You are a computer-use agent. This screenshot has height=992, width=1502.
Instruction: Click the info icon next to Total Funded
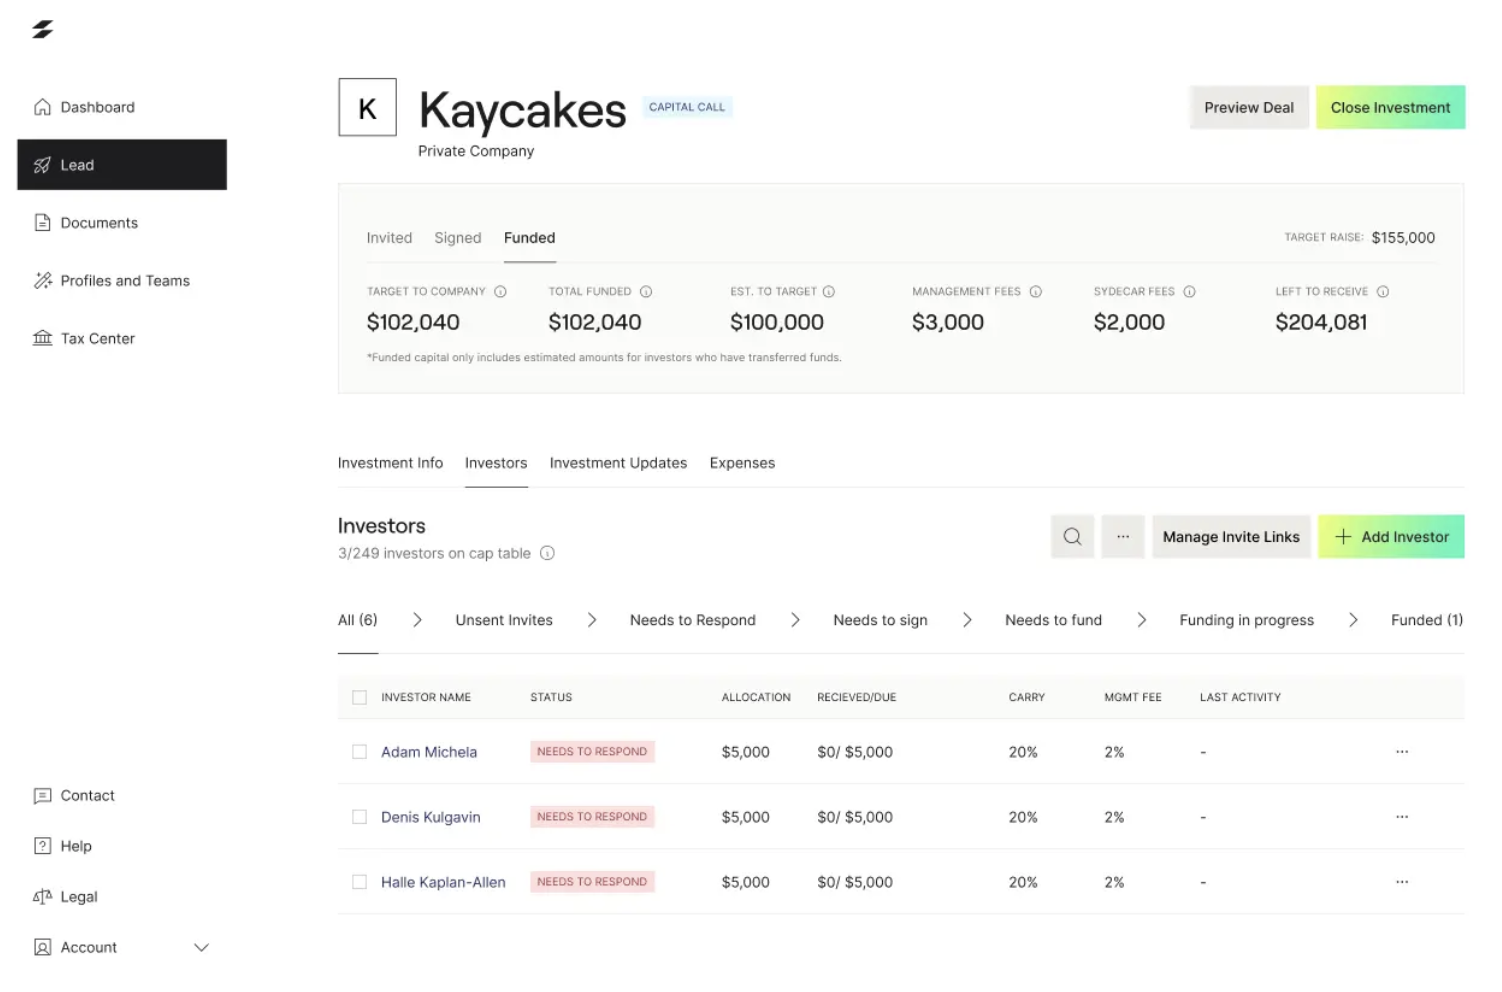646,292
